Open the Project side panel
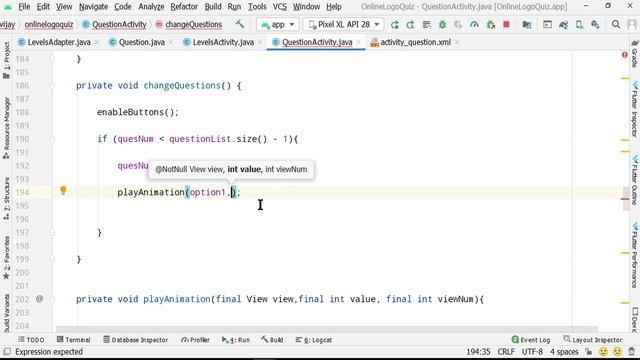This screenshot has width=640, height=360. point(6,60)
